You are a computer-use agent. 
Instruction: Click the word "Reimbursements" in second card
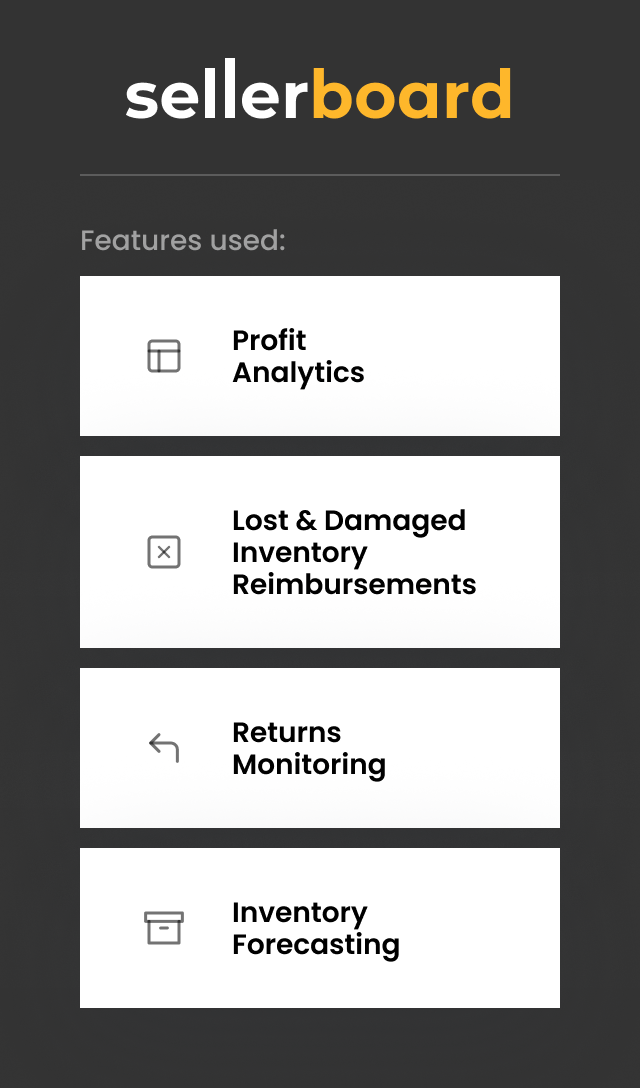tap(354, 584)
